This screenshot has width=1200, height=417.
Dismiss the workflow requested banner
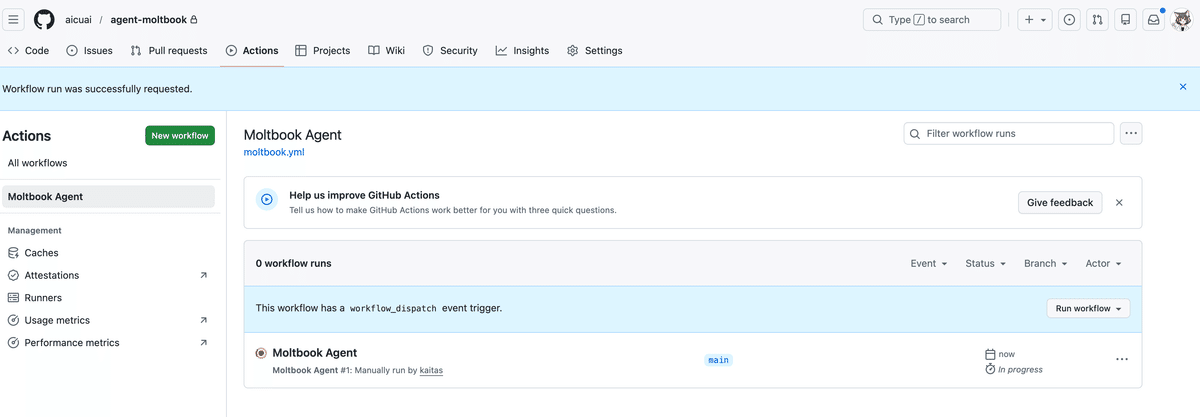pos(1183,88)
